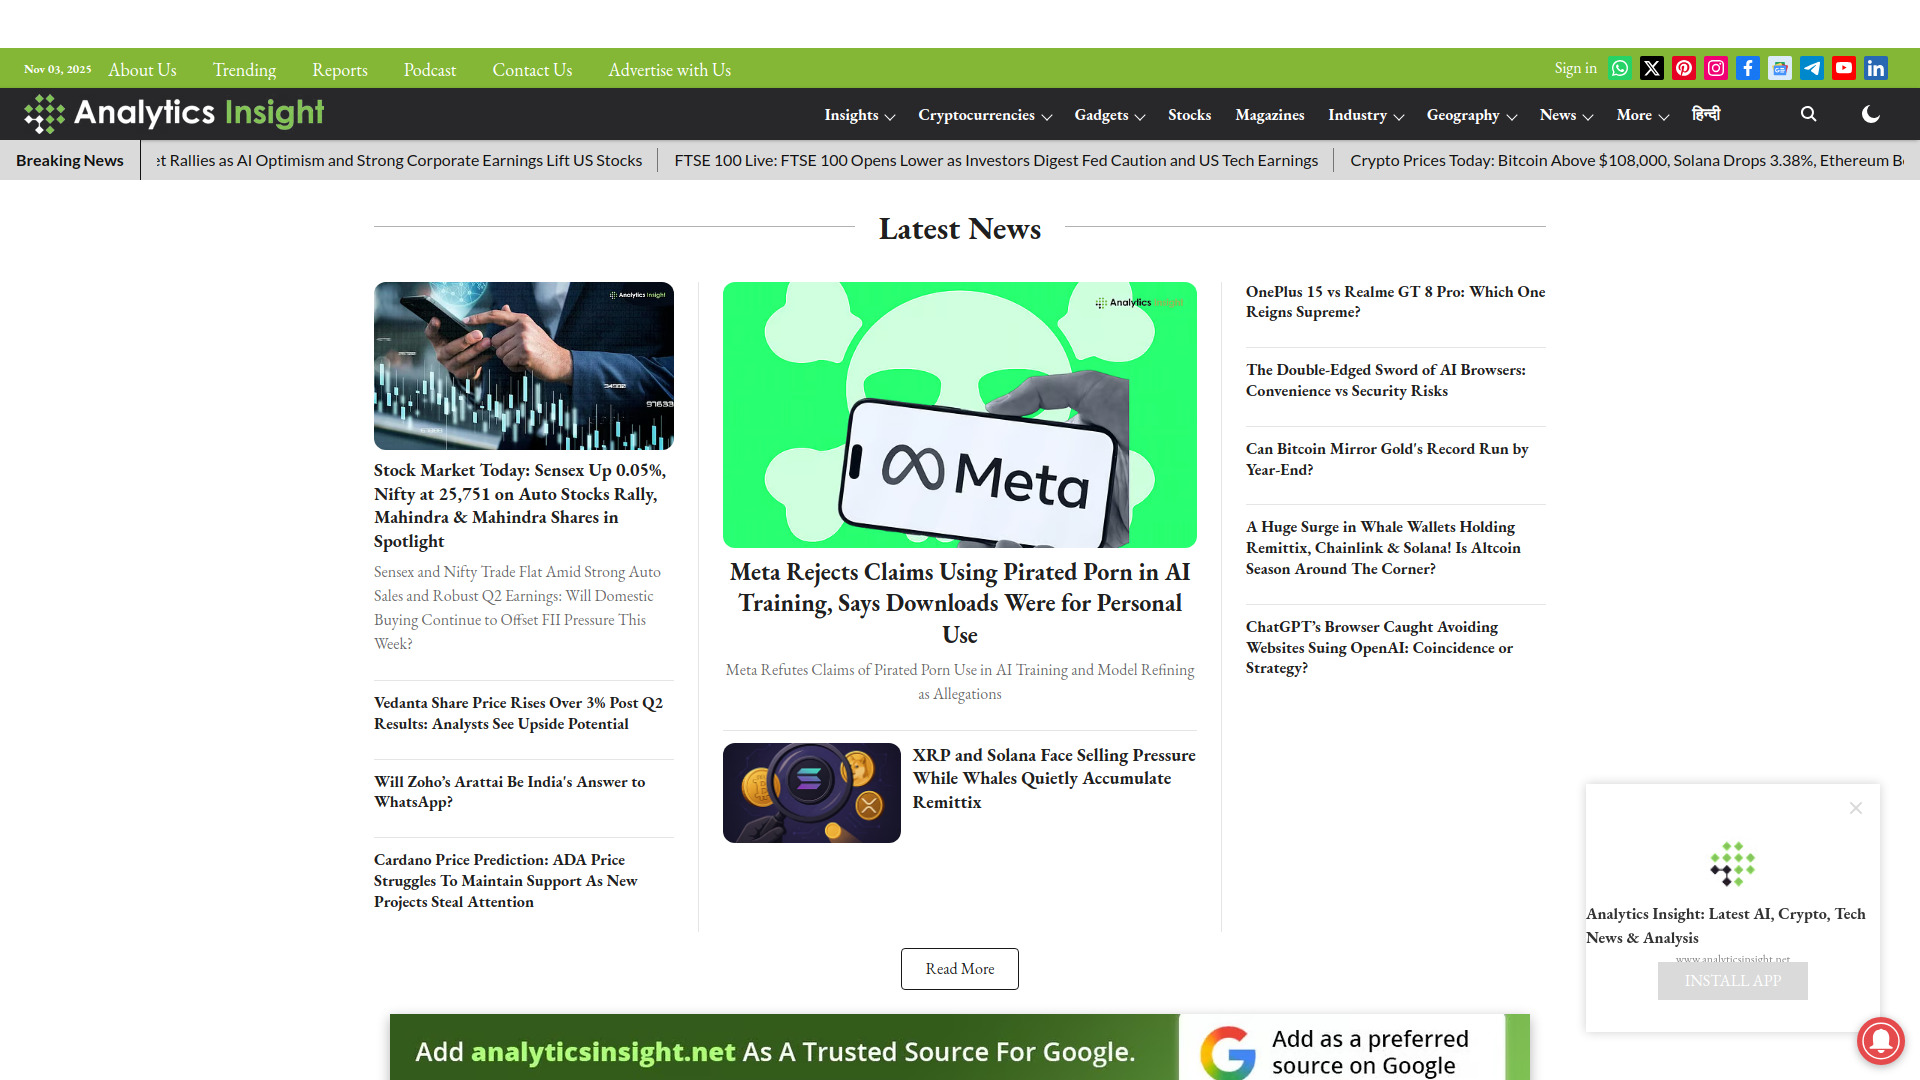The image size is (1920, 1080).
Task: Open the Telegram channel icon
Action: click(1812, 68)
